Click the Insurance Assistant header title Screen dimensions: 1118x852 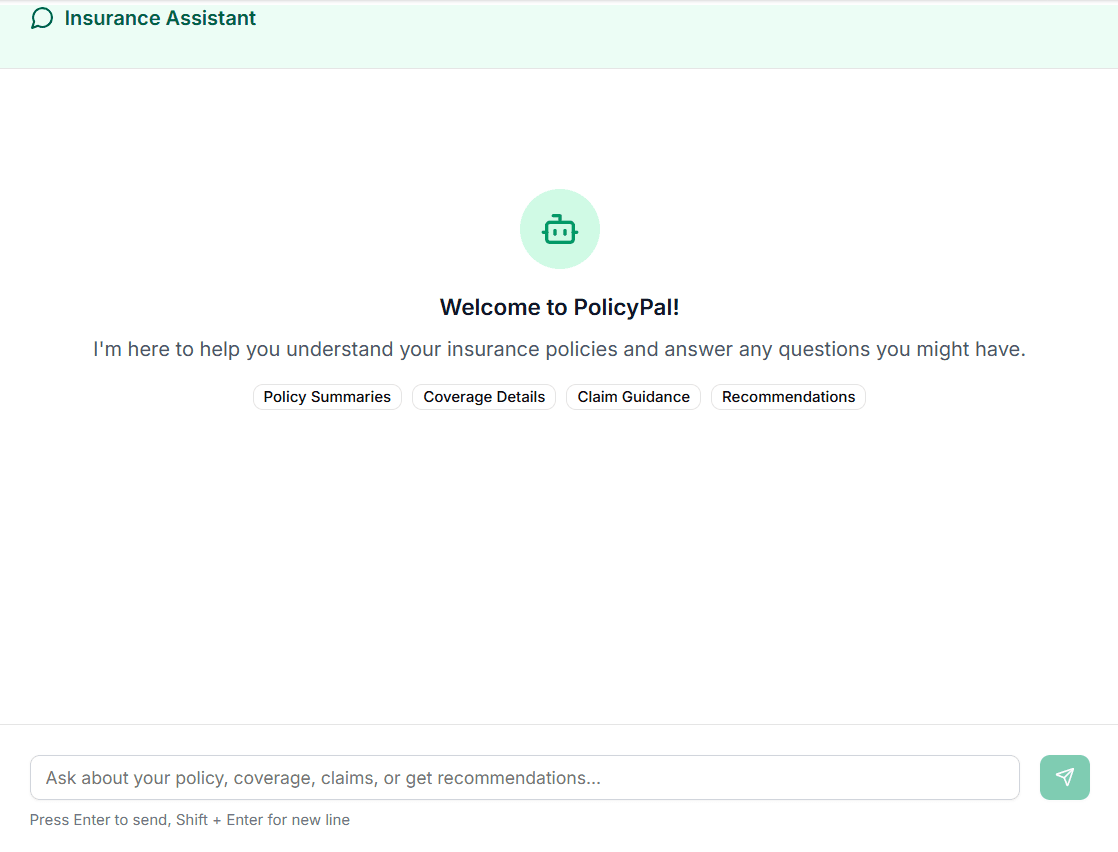(160, 18)
